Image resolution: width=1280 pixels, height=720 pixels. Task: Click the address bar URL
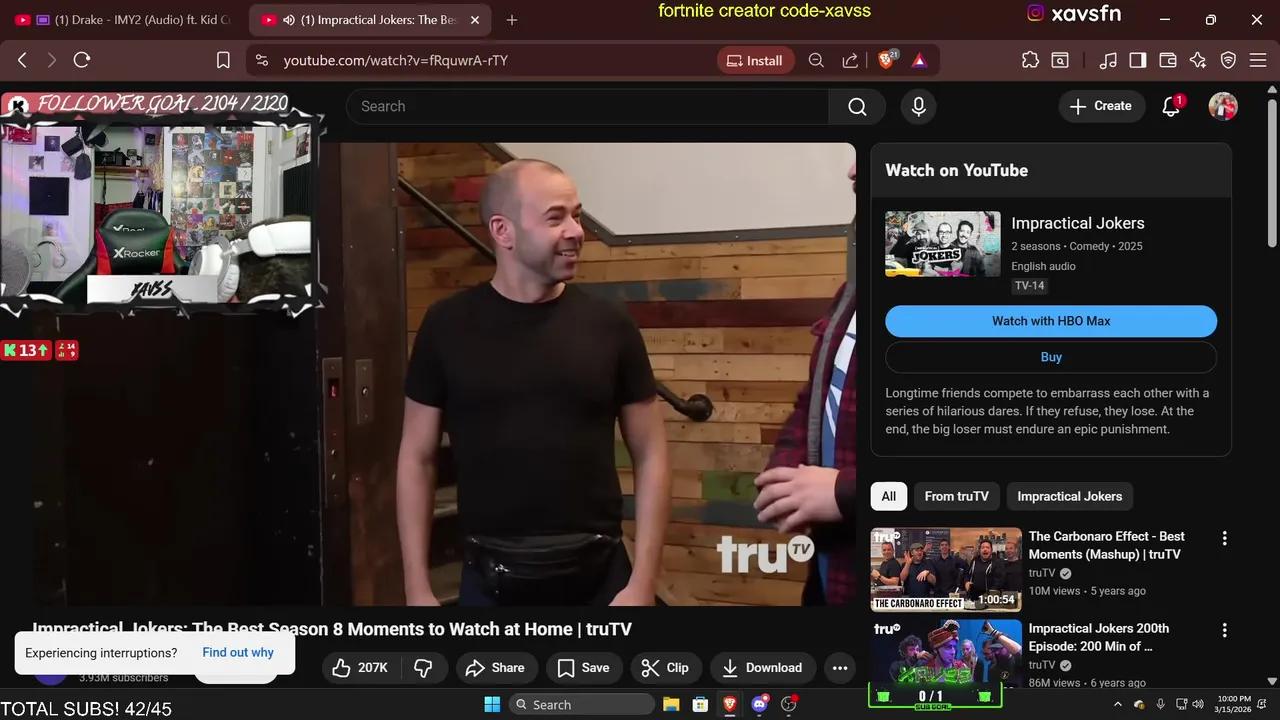pyautogui.click(x=396, y=60)
